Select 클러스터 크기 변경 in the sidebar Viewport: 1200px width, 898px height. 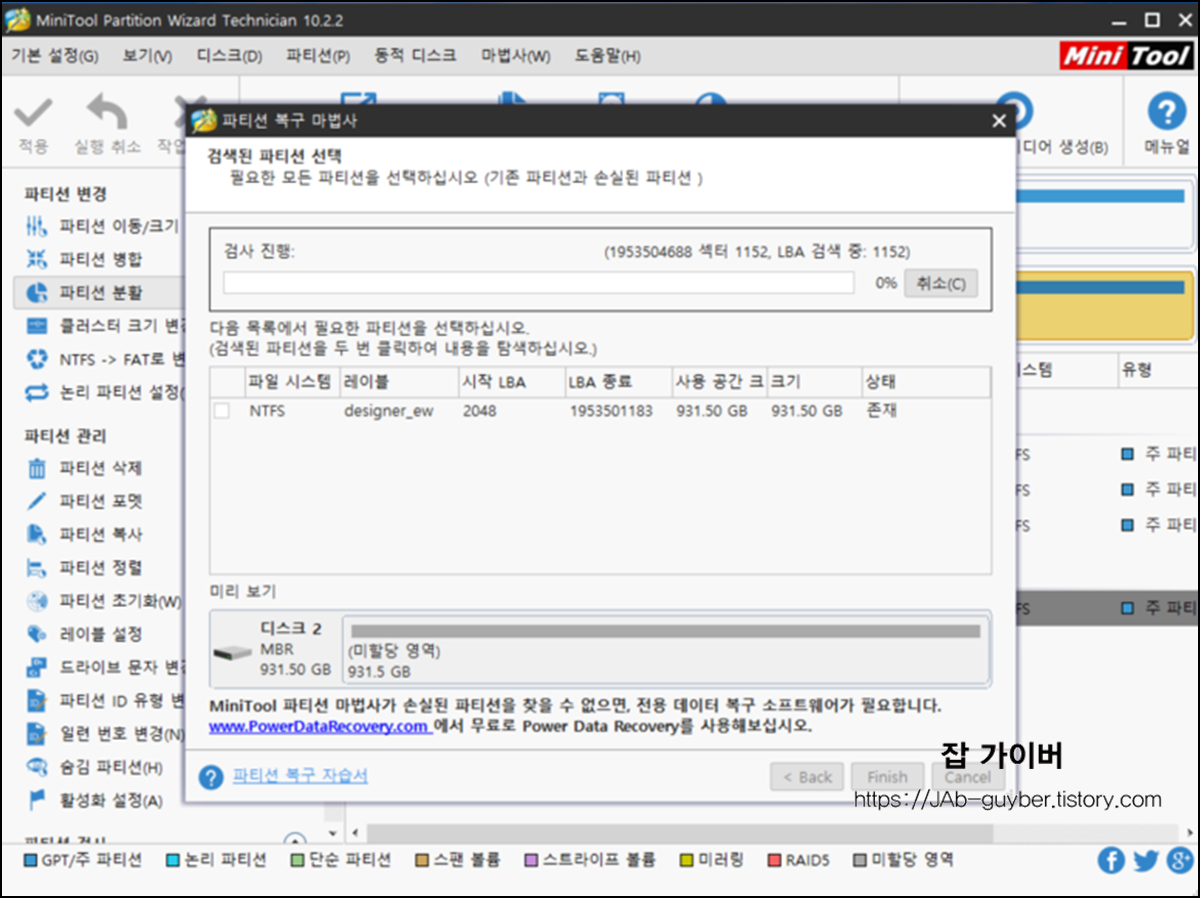104,325
